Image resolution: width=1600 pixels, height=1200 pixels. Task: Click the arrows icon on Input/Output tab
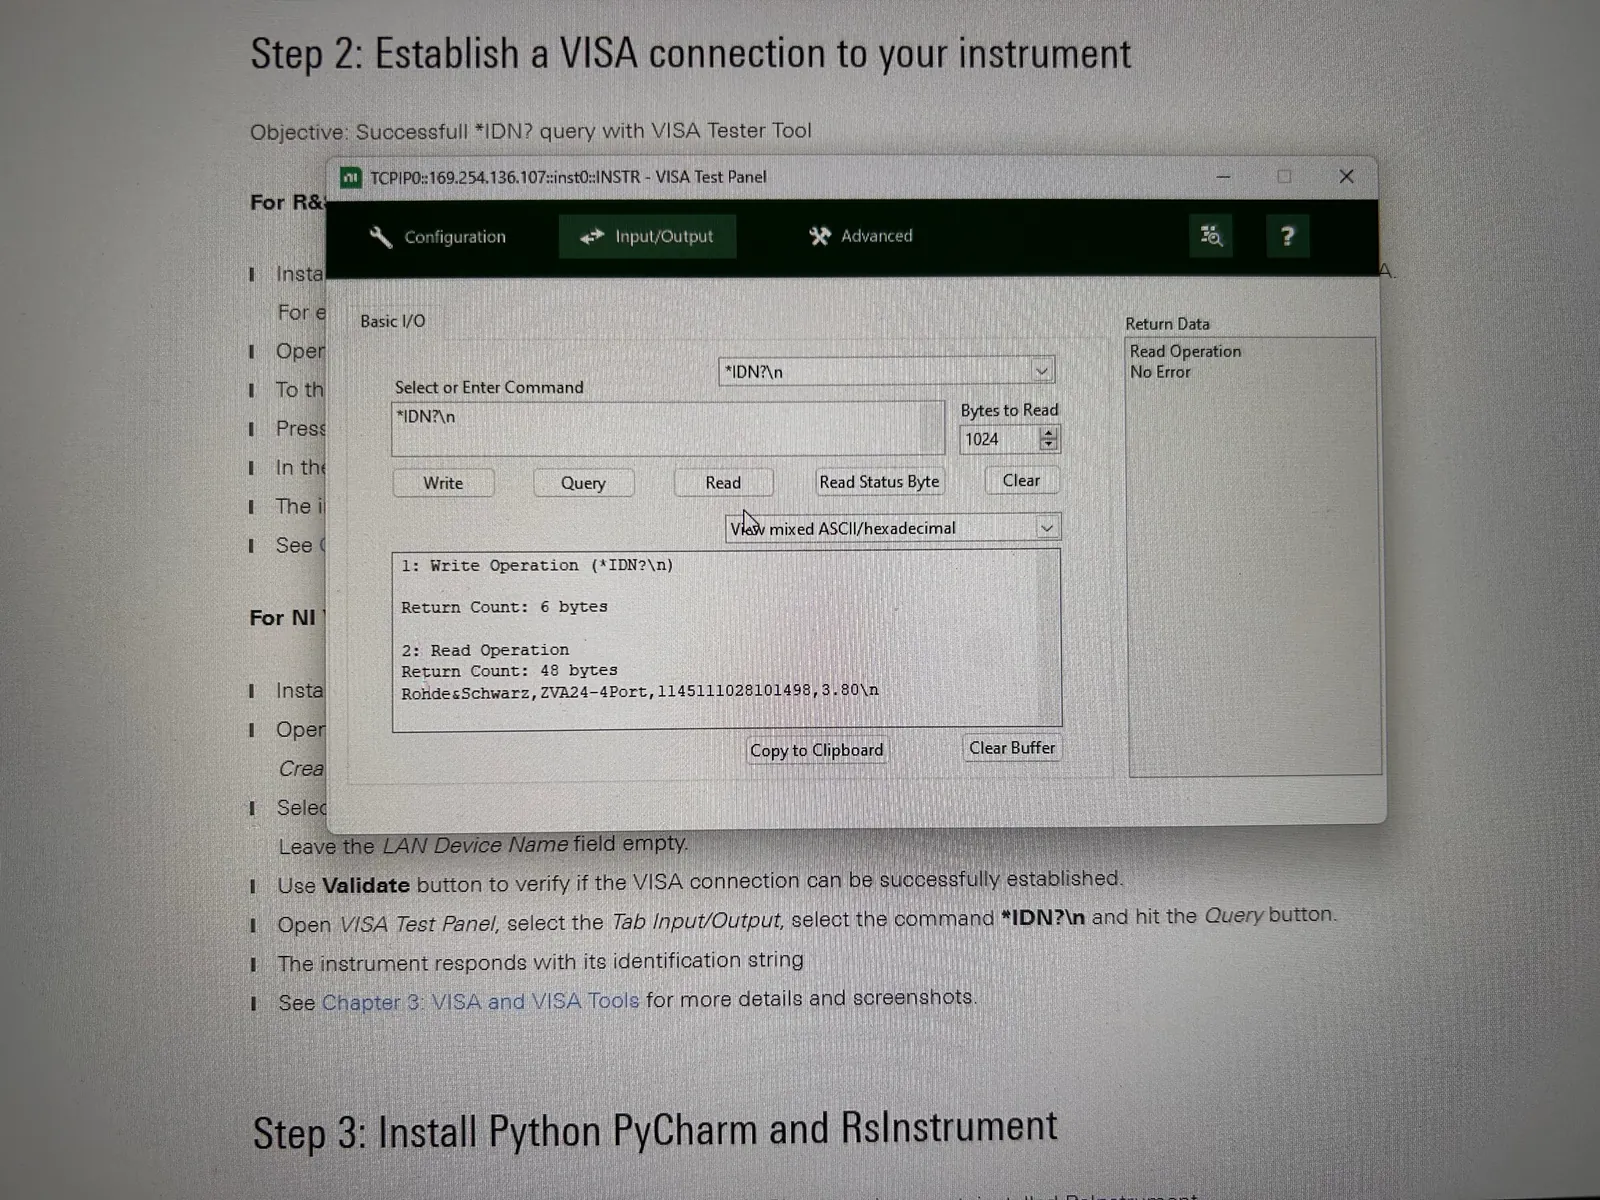592,236
